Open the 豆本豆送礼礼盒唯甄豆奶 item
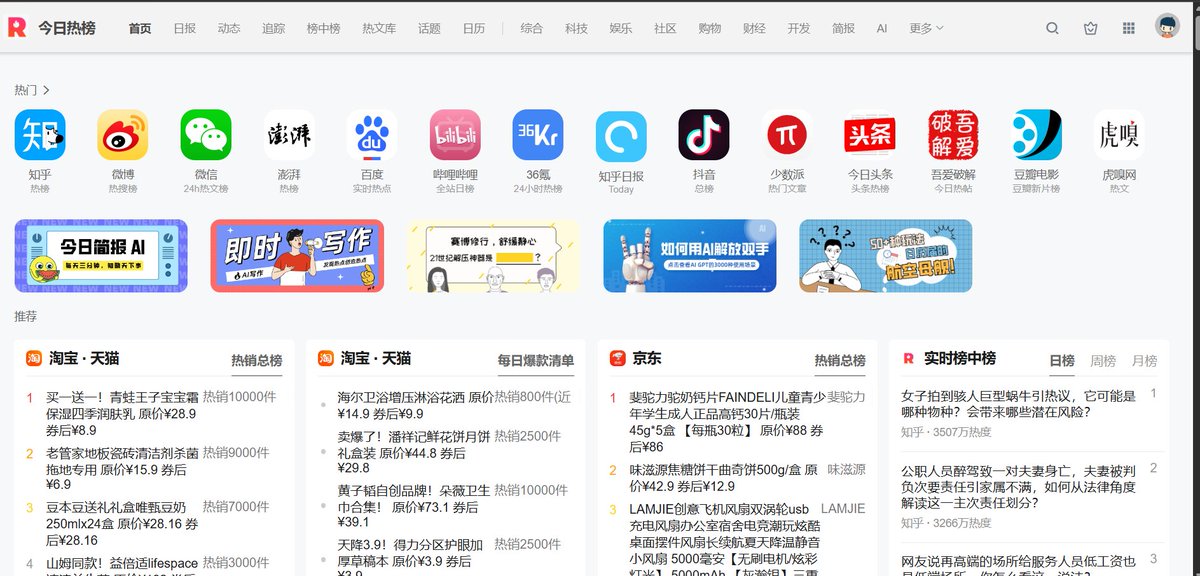 [122, 523]
